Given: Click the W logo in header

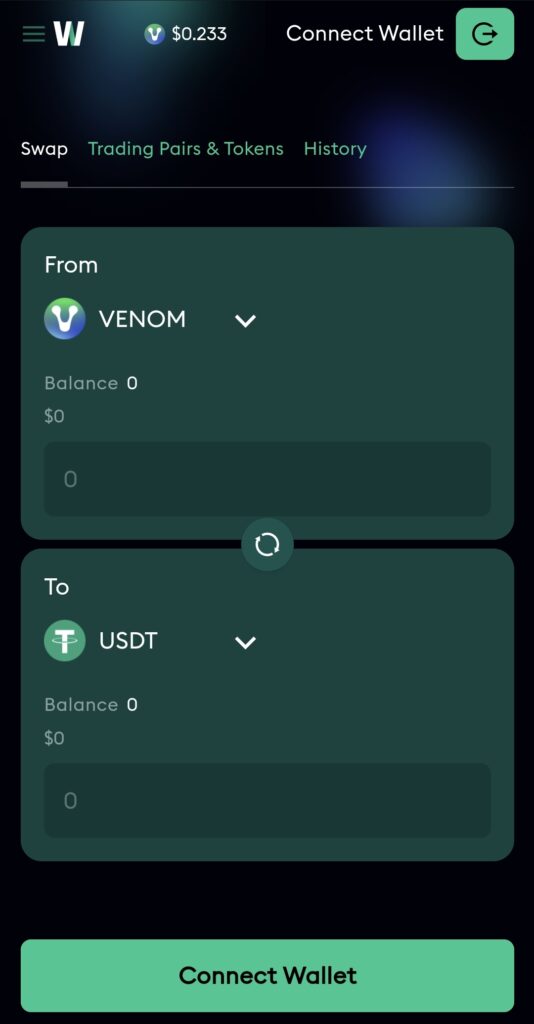Looking at the screenshot, I should tap(69, 33).
